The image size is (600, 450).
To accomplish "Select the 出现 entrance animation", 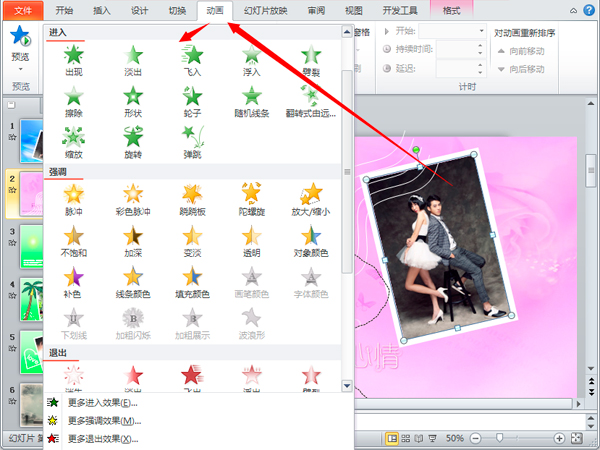I will coord(73,60).
